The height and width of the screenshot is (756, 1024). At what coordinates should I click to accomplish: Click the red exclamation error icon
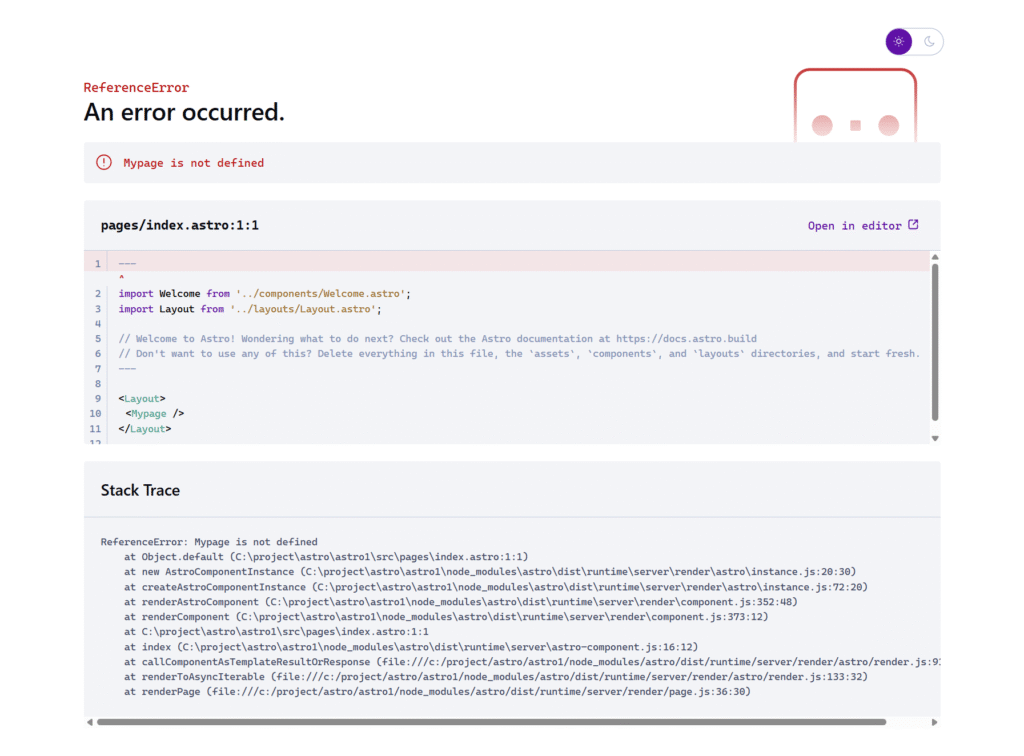104,162
